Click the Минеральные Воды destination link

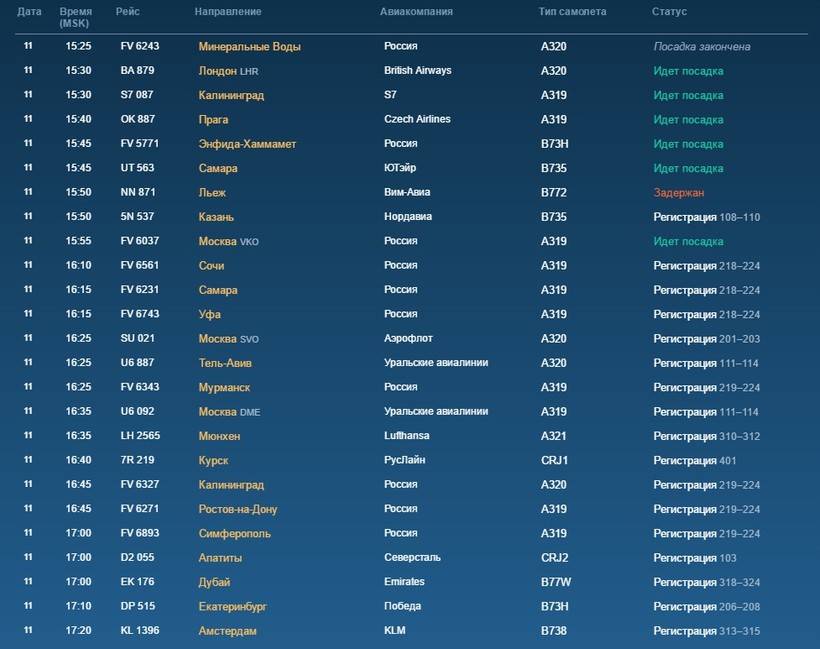[x=249, y=47]
